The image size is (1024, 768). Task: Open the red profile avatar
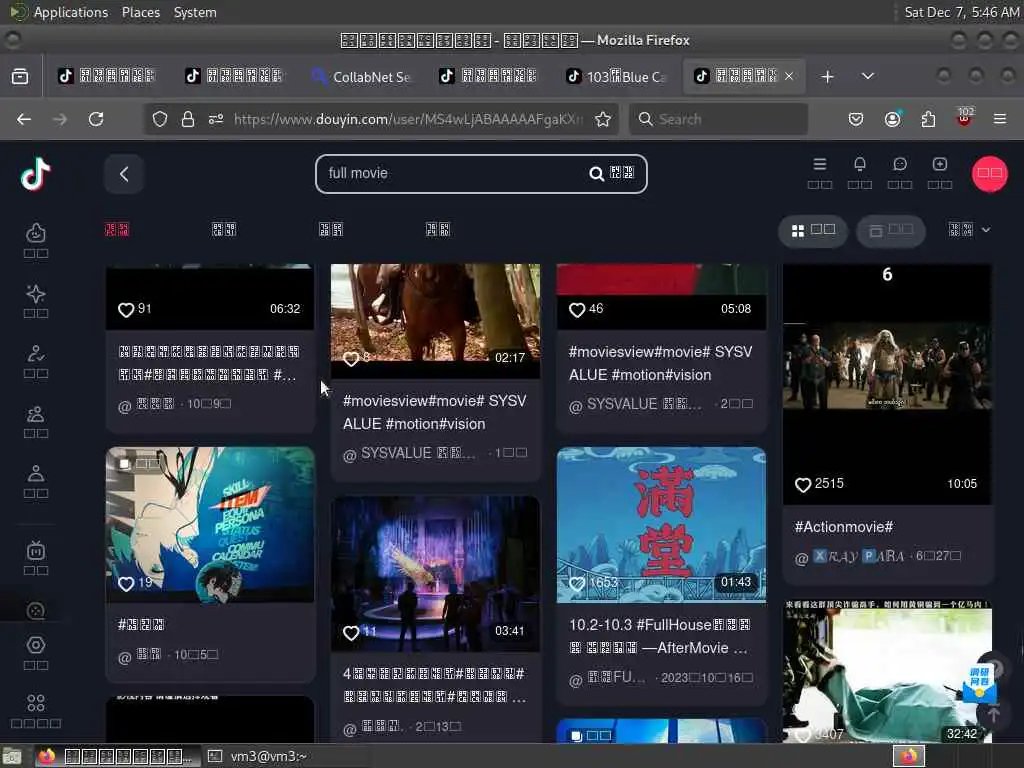click(x=989, y=174)
